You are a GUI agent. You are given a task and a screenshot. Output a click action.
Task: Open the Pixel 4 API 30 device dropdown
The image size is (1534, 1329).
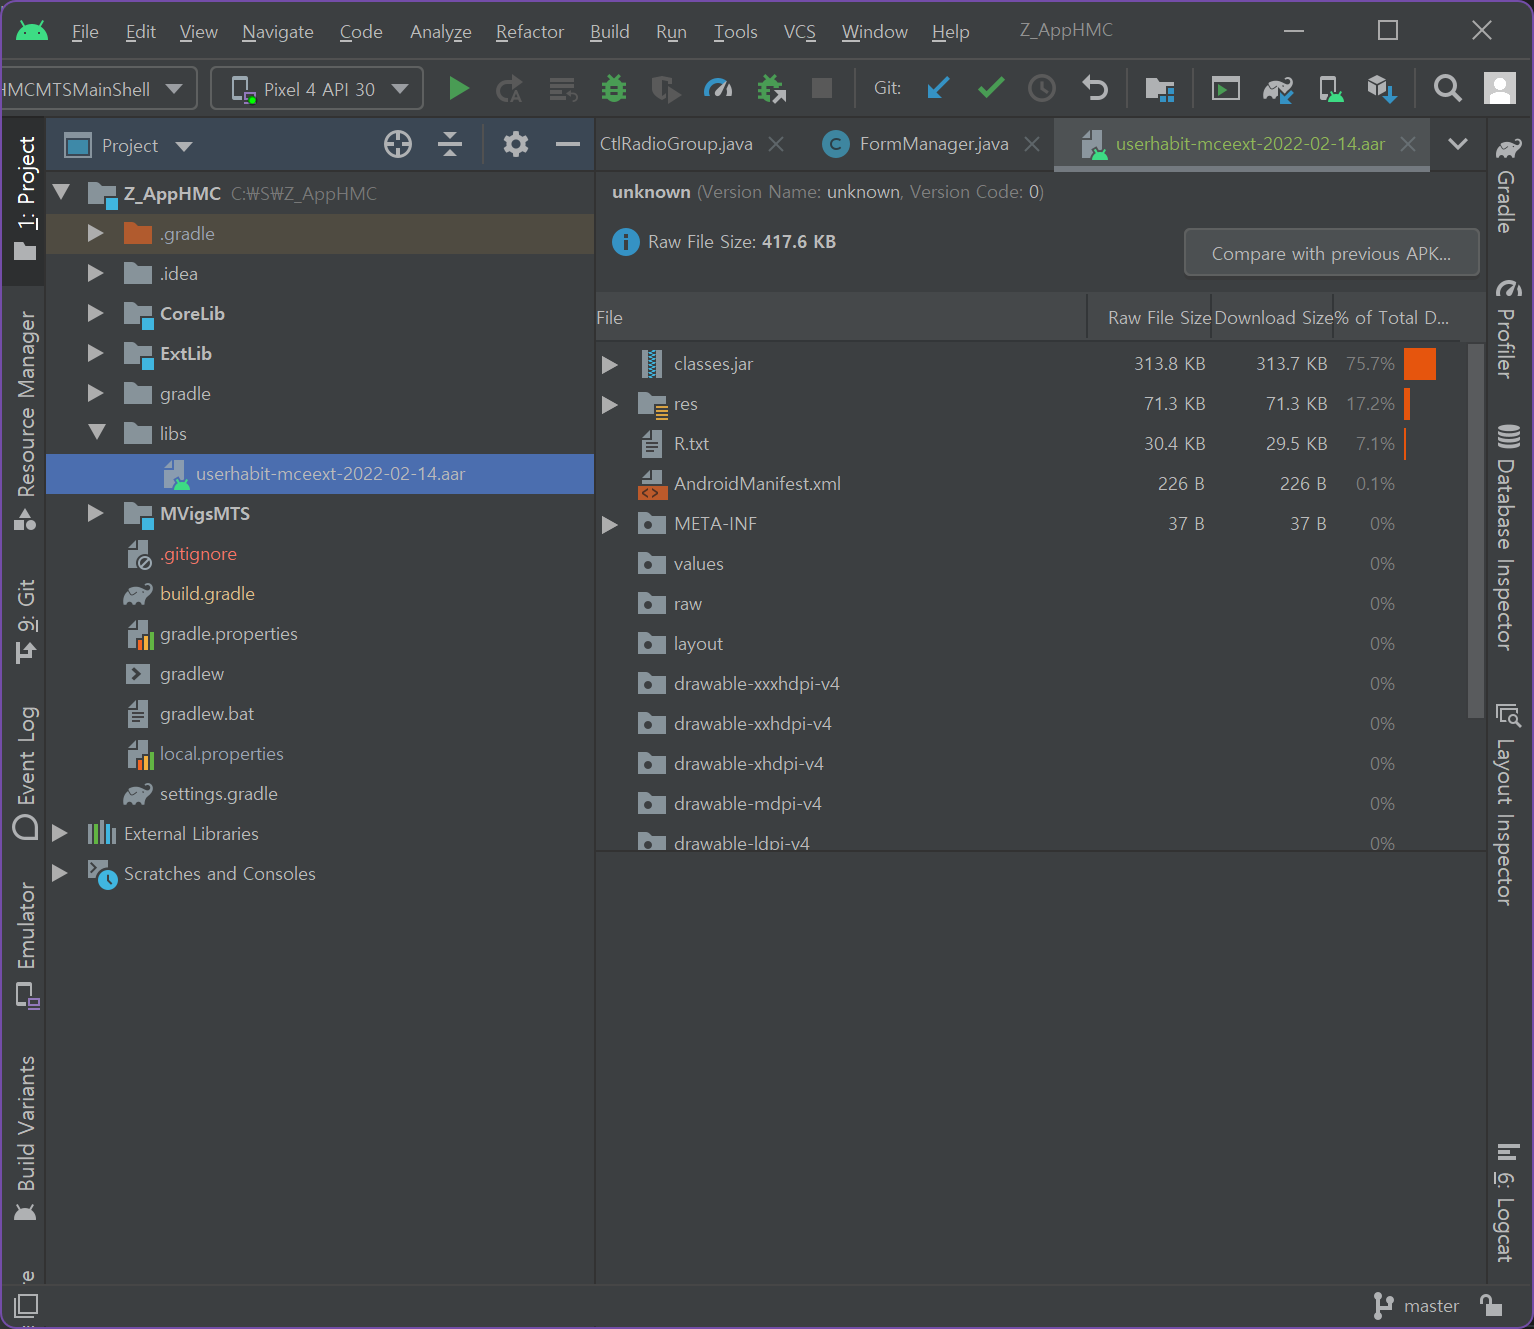[x=318, y=89]
